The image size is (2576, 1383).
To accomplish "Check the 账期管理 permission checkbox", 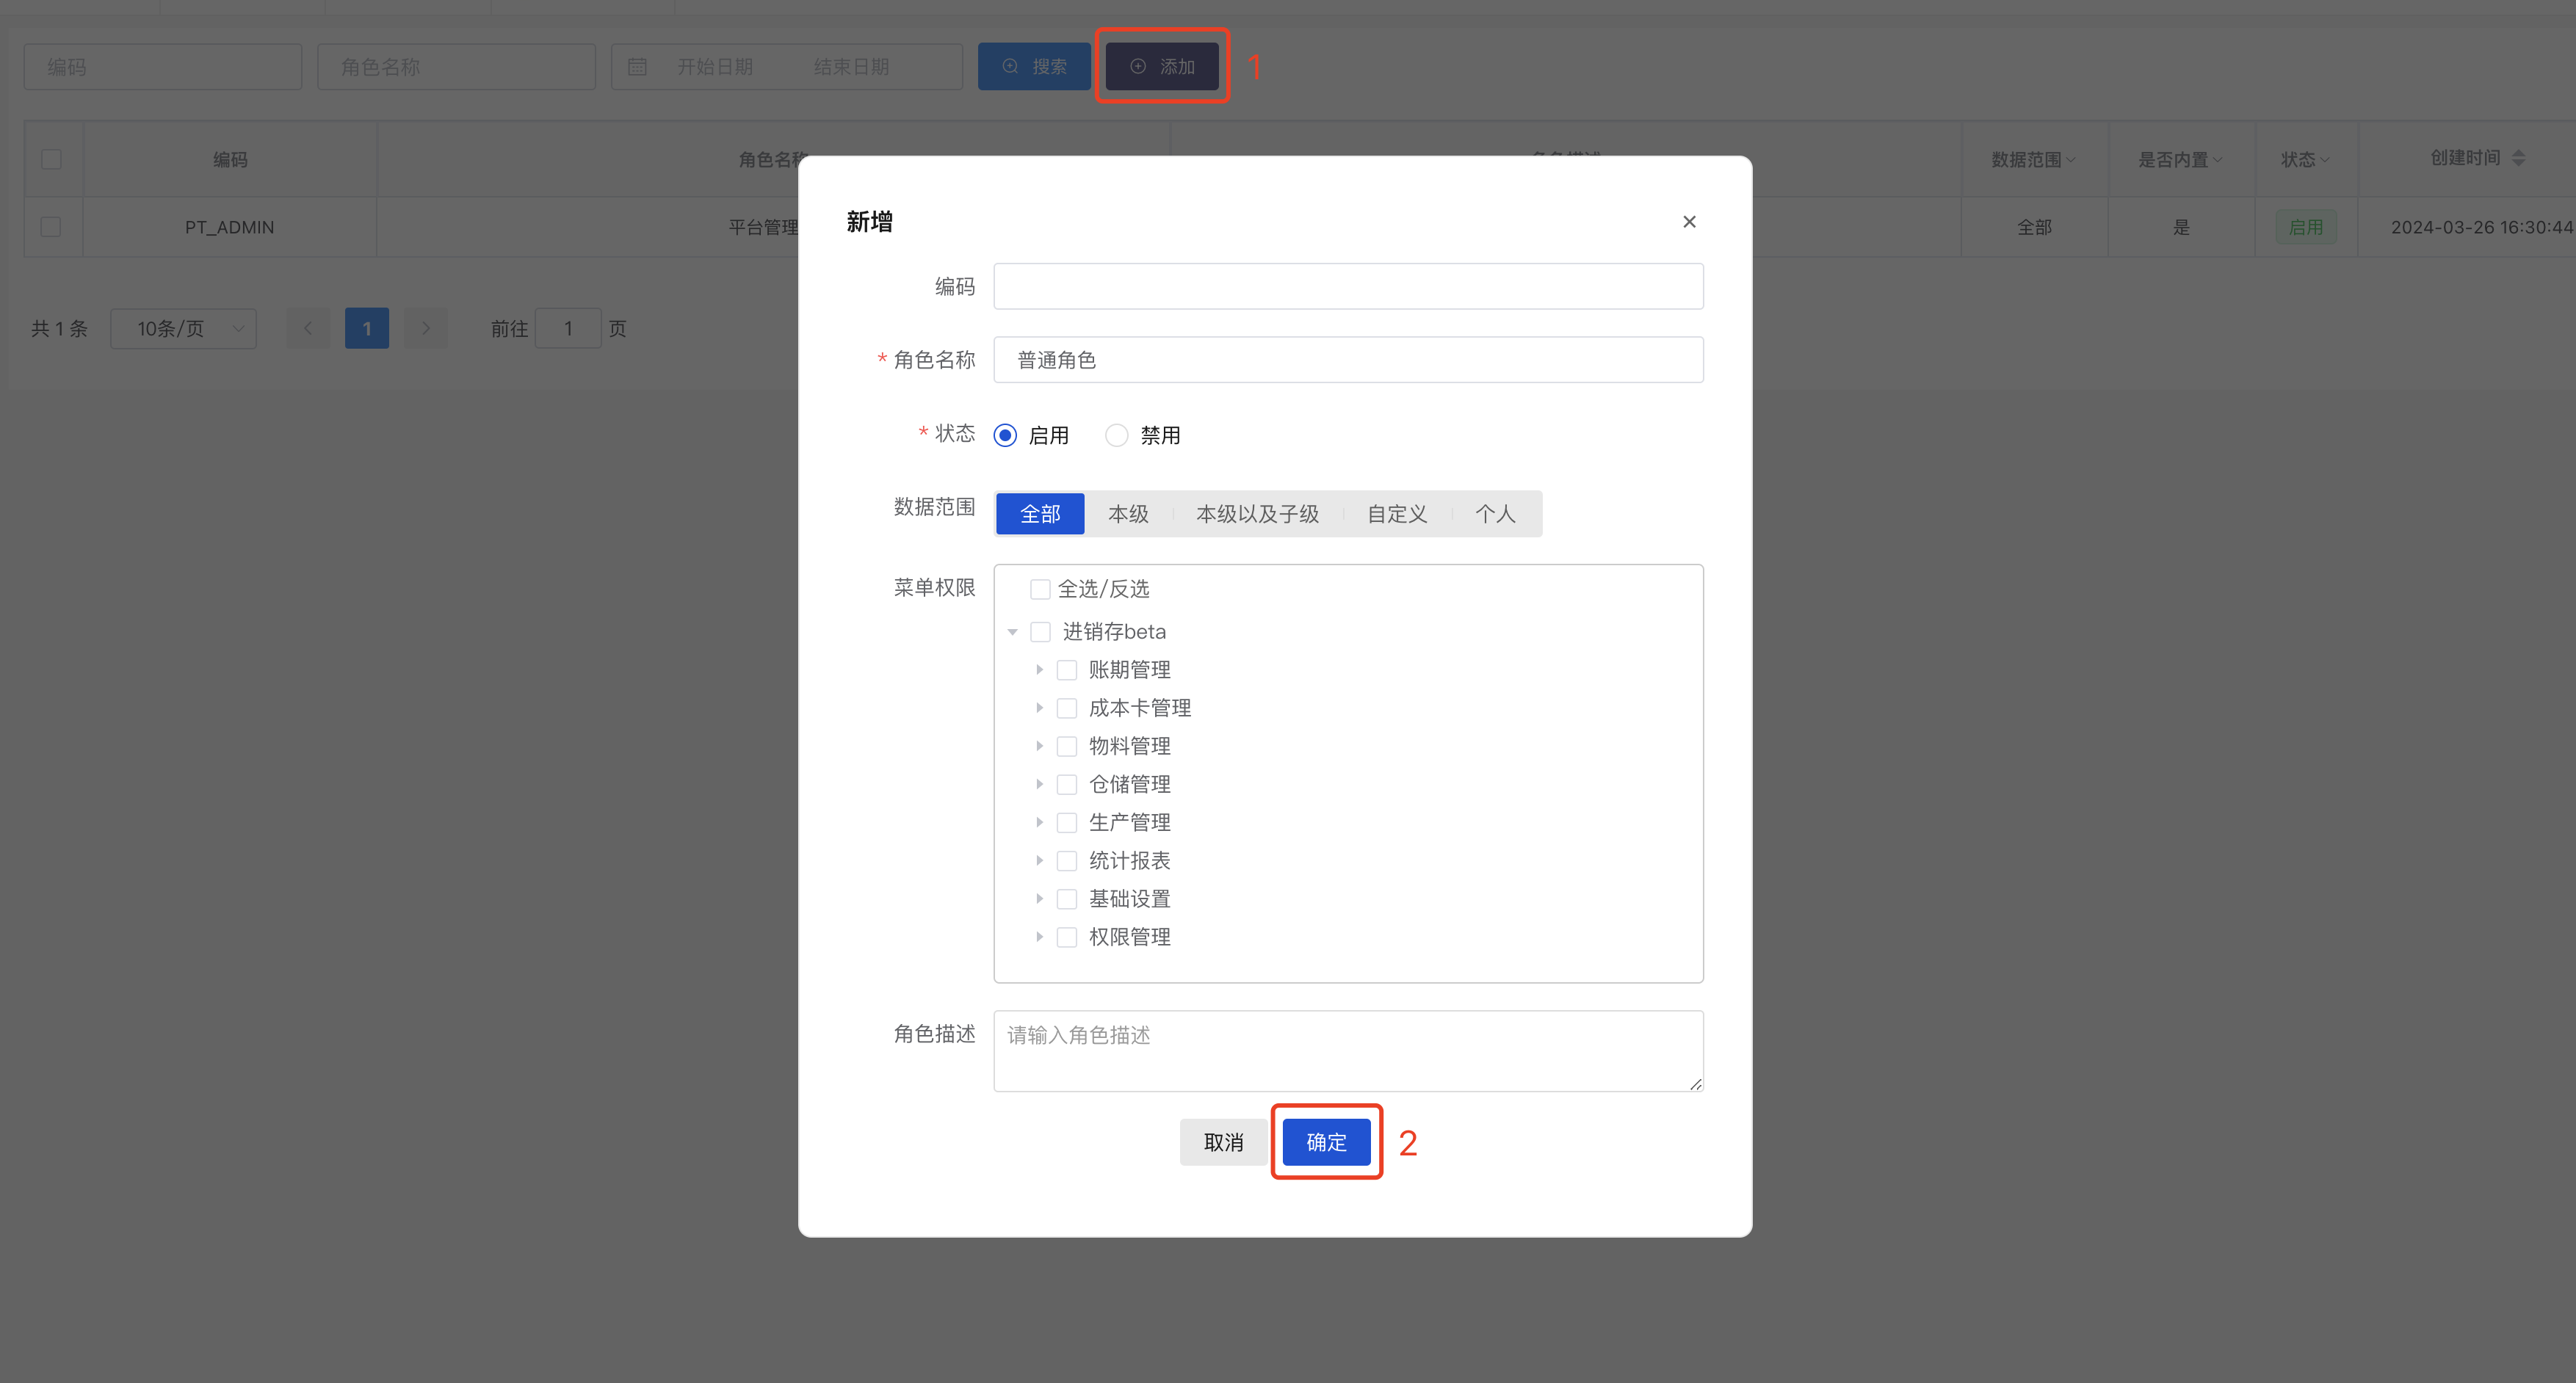I will (x=1067, y=669).
